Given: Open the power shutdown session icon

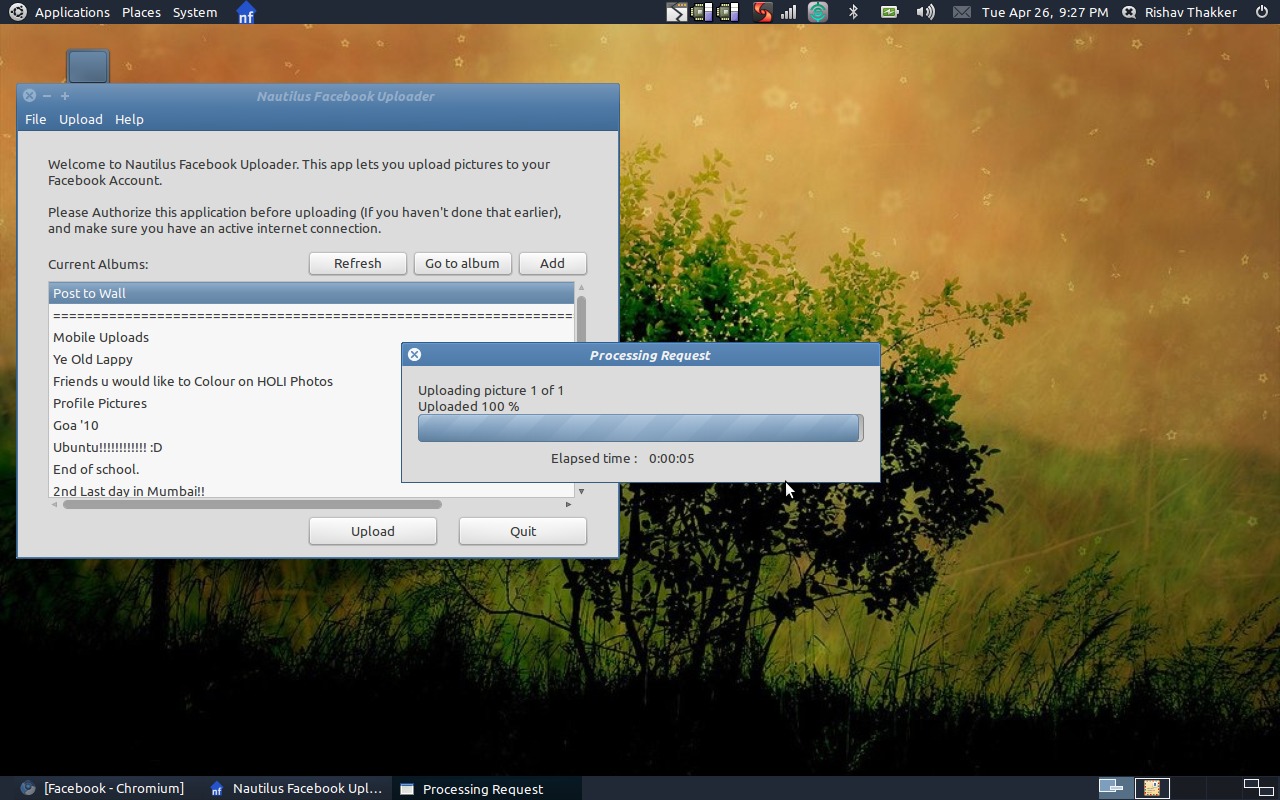Looking at the screenshot, I should point(1261,12).
